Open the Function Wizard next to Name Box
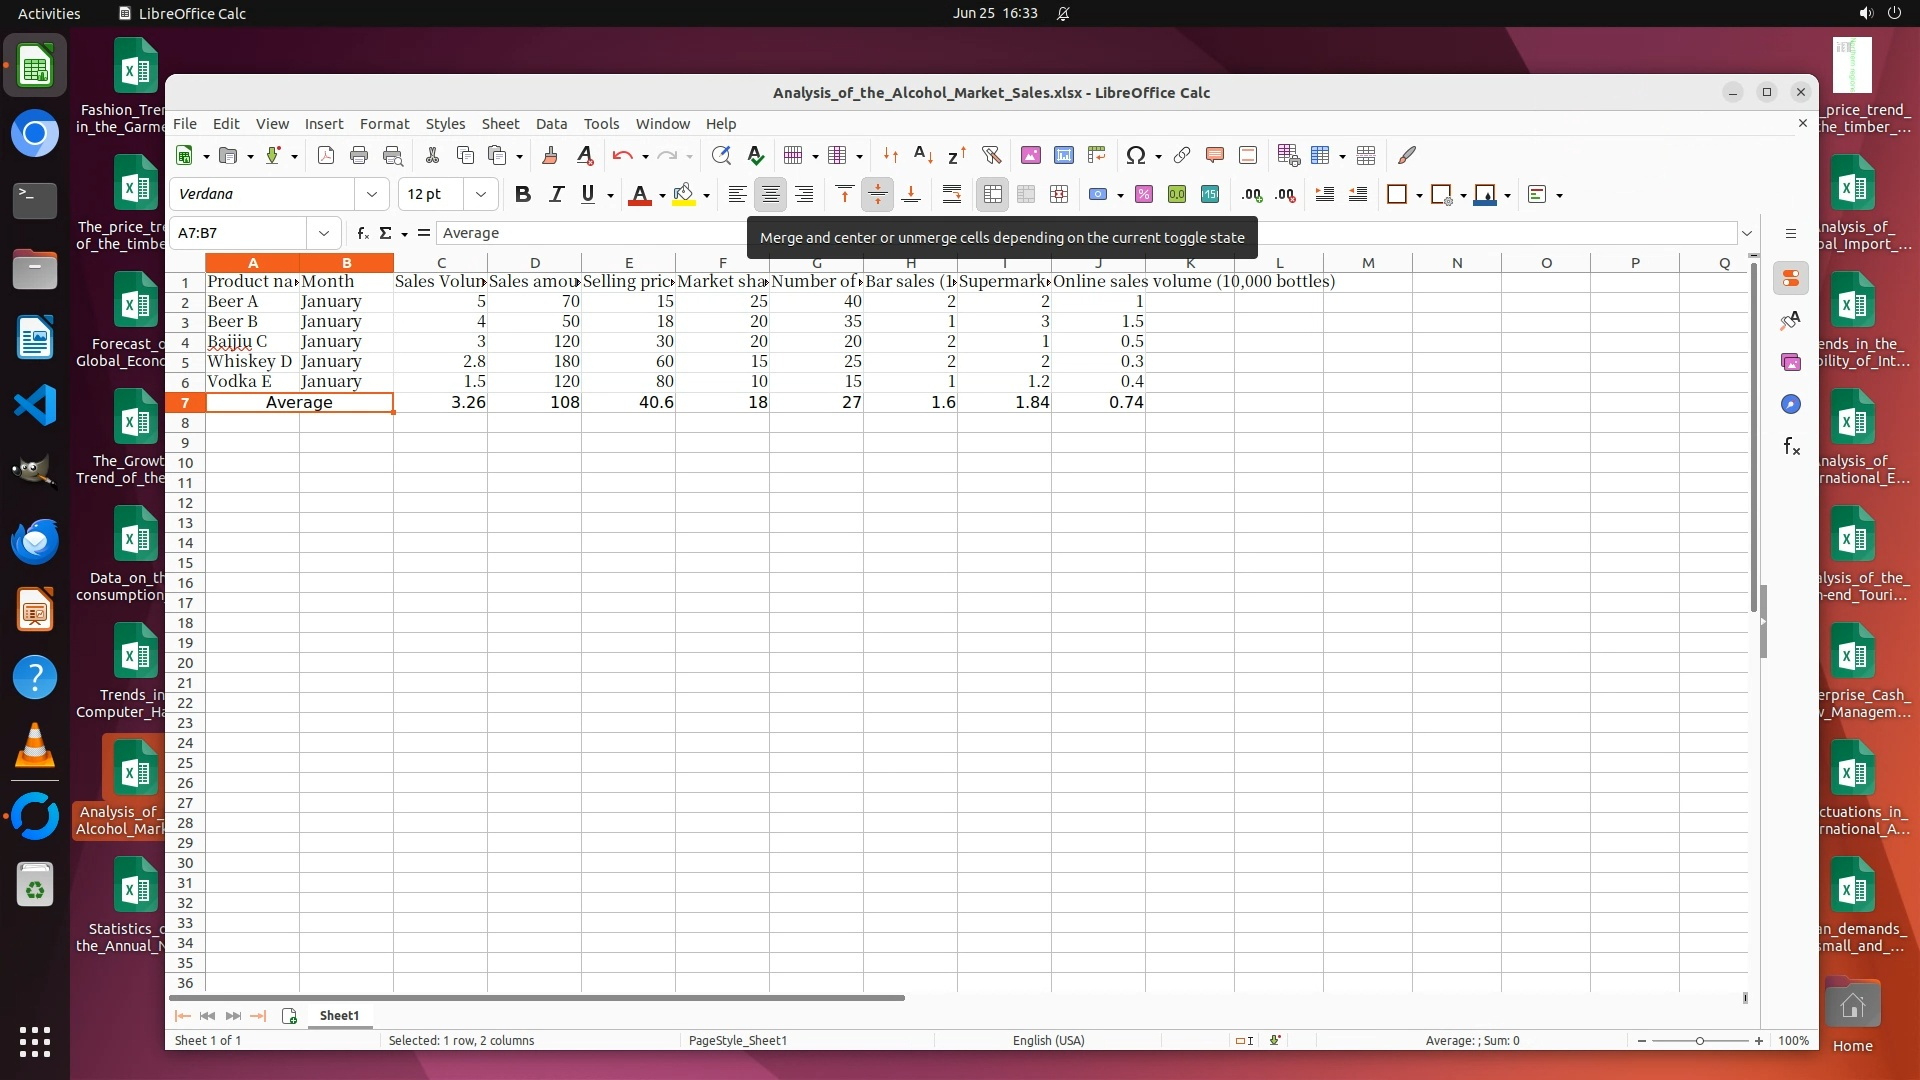The height and width of the screenshot is (1080, 1920). (x=362, y=233)
